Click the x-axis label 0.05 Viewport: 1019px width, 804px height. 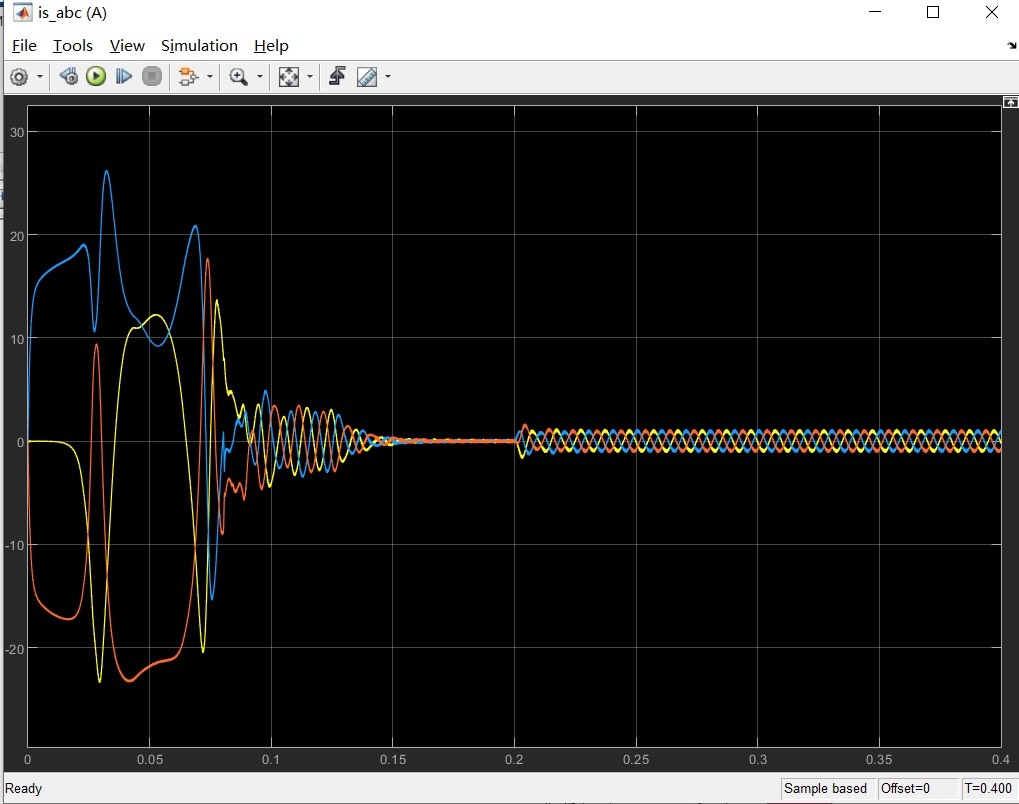[x=149, y=759]
